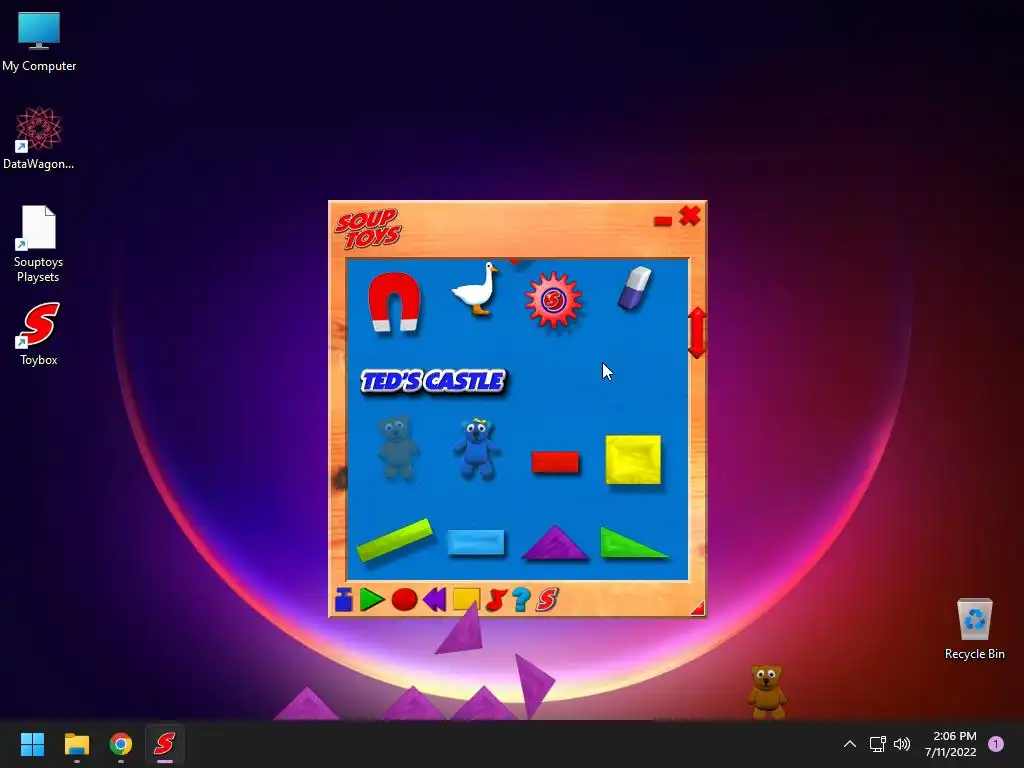Click the Ted's Castle playset title
Viewport: 1024px width, 768px height.
[433, 381]
